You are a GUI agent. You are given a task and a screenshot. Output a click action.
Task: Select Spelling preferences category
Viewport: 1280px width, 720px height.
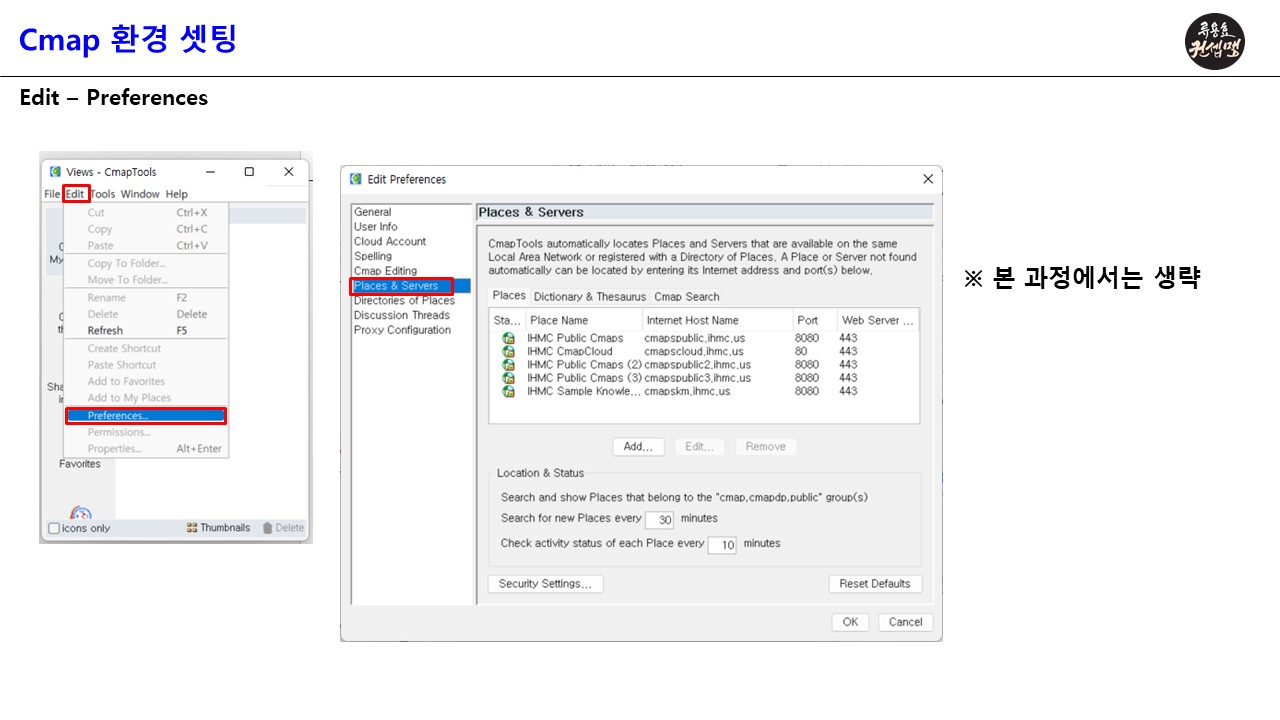coord(373,256)
